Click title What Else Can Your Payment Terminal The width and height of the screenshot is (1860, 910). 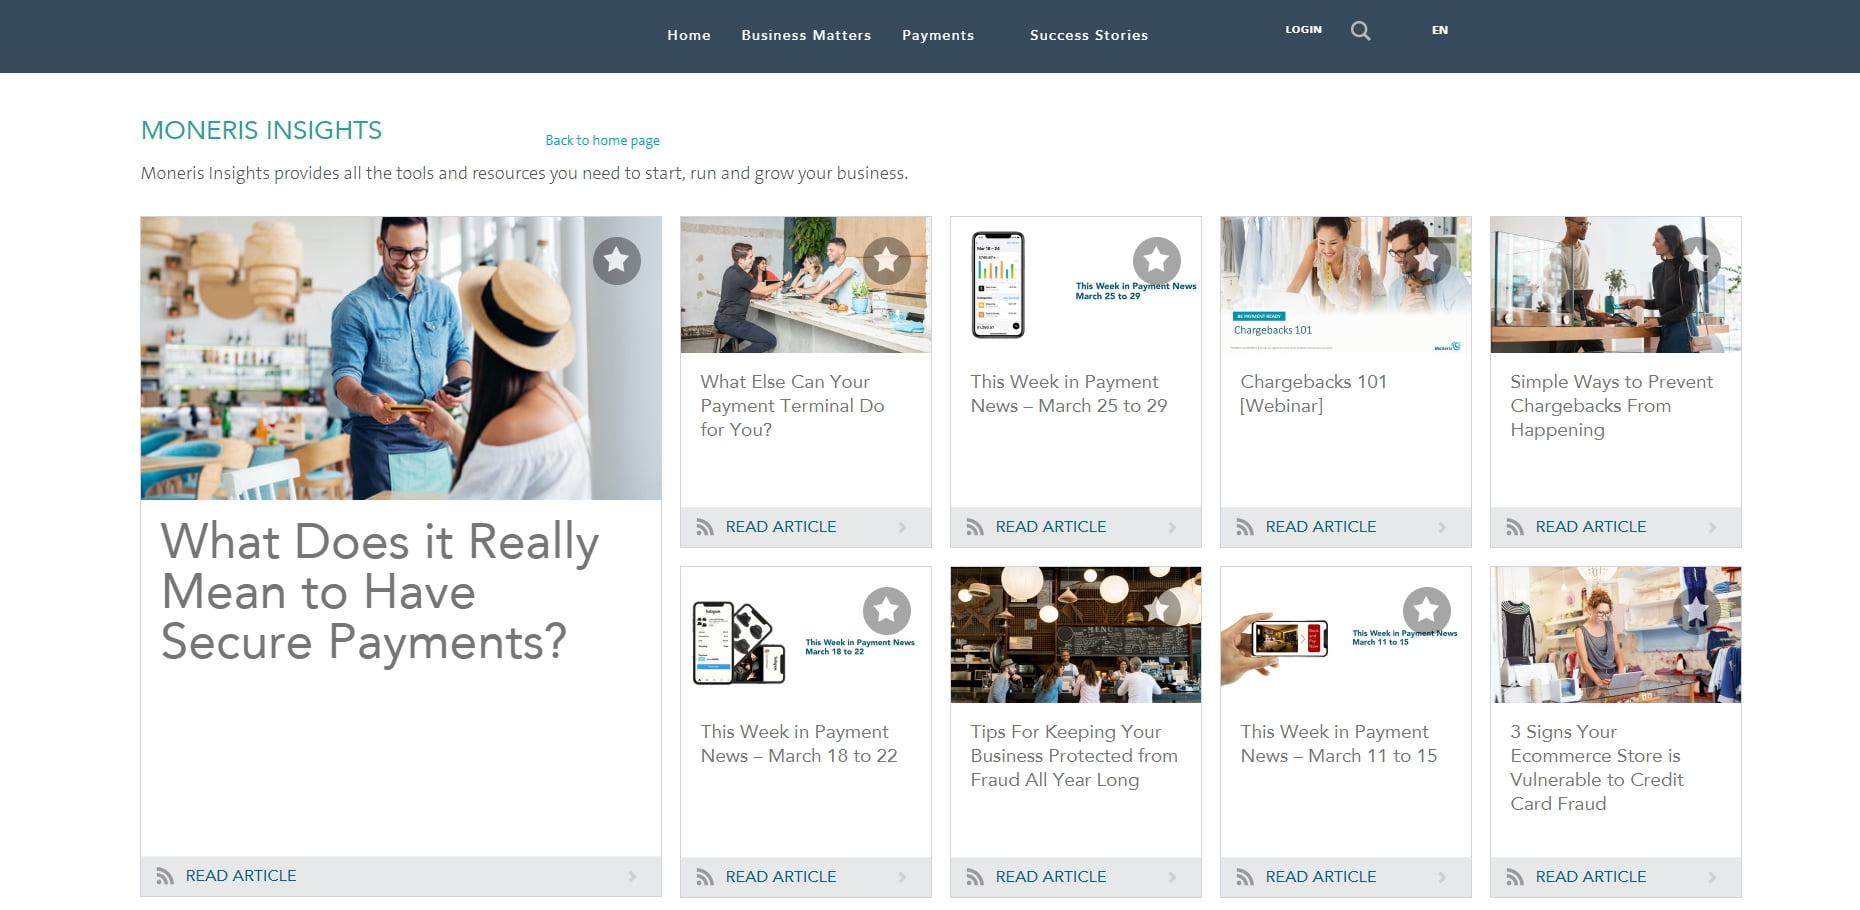792,406
